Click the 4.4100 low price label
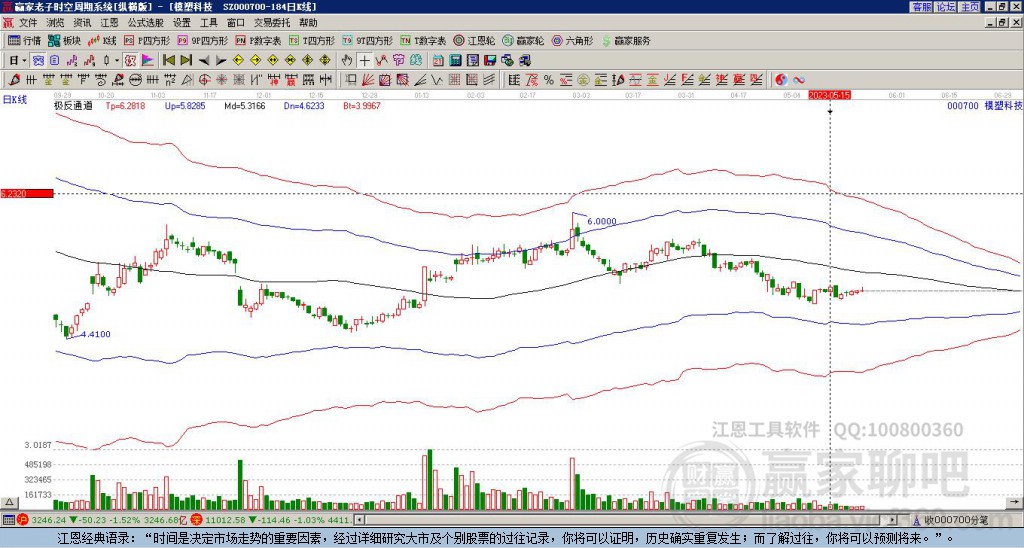1024x548 pixels. click(x=96, y=334)
